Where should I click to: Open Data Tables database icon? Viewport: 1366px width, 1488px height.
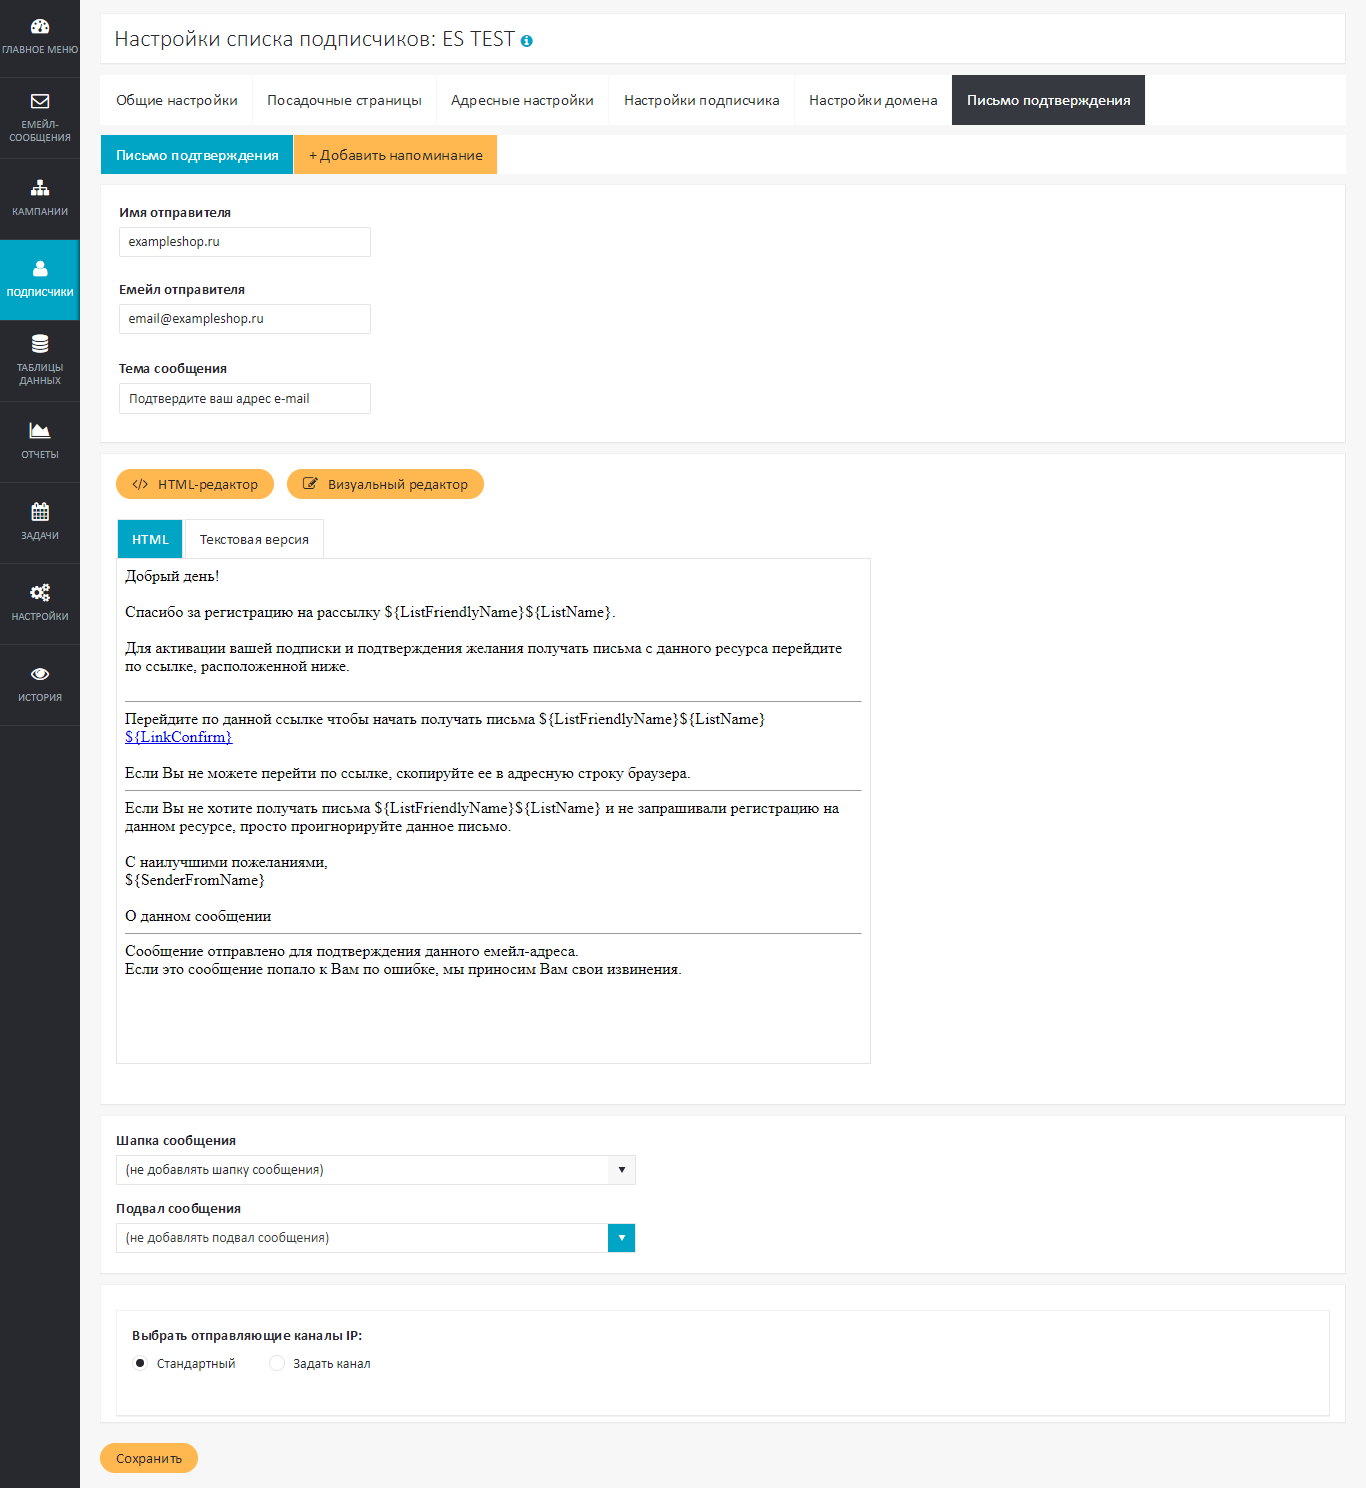40,344
